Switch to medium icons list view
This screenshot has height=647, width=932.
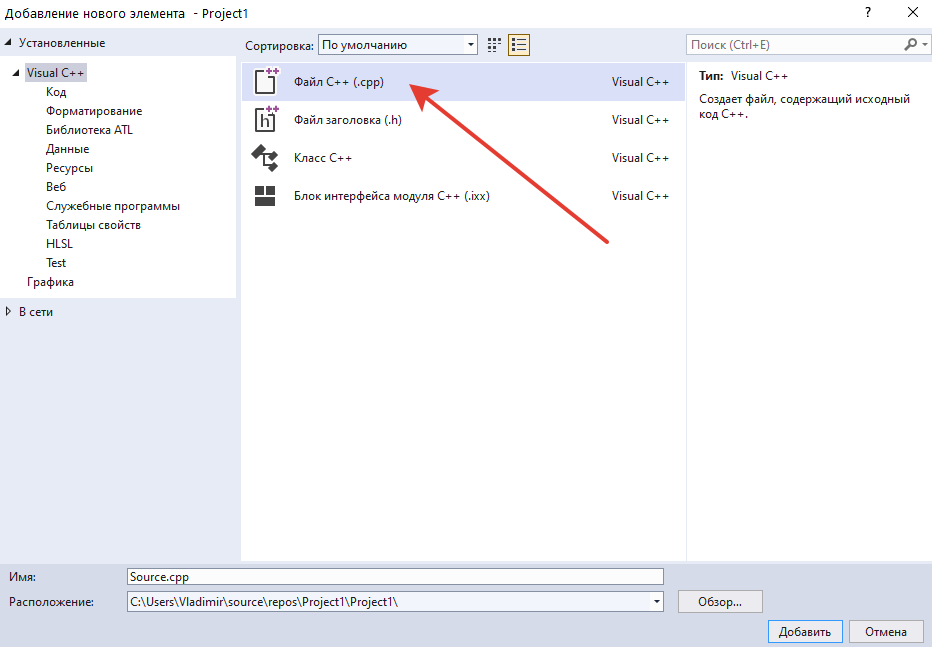(x=519, y=45)
